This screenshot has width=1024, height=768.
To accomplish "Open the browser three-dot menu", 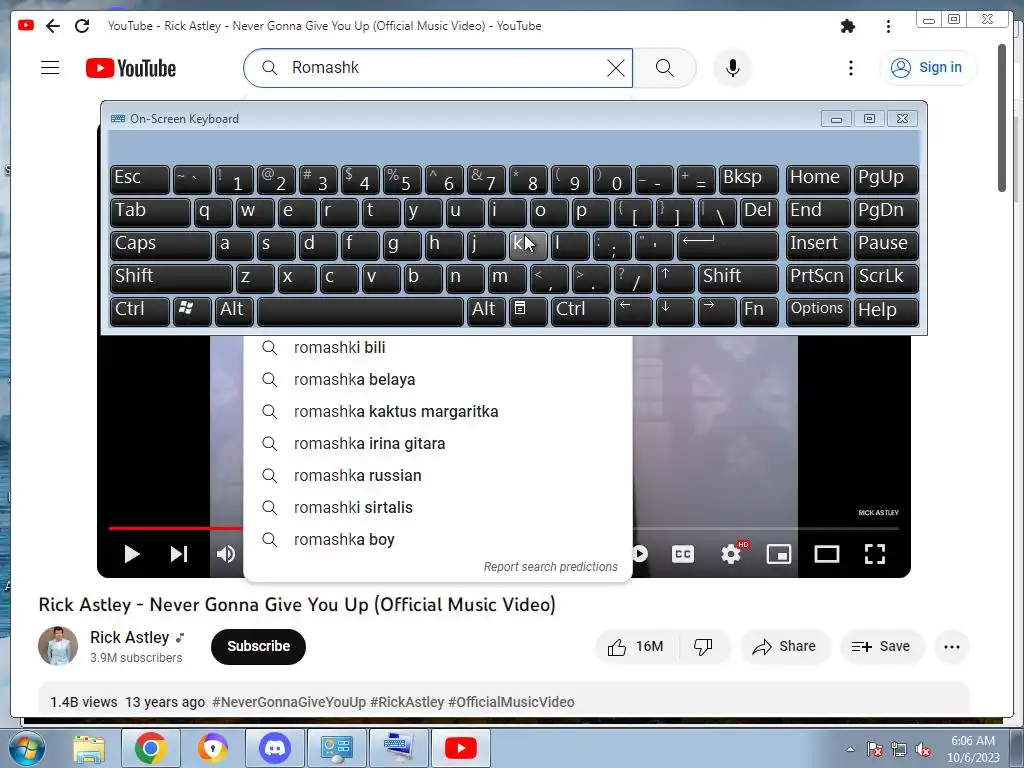I will pyautogui.click(x=888, y=26).
